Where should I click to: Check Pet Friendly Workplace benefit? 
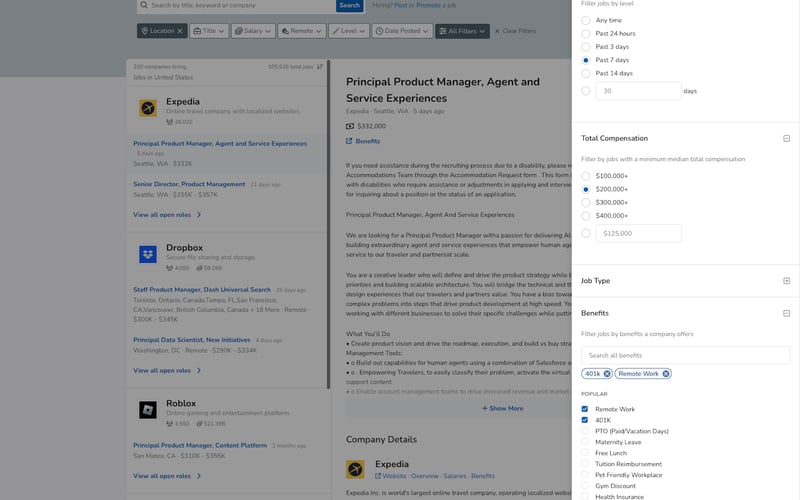coord(585,475)
